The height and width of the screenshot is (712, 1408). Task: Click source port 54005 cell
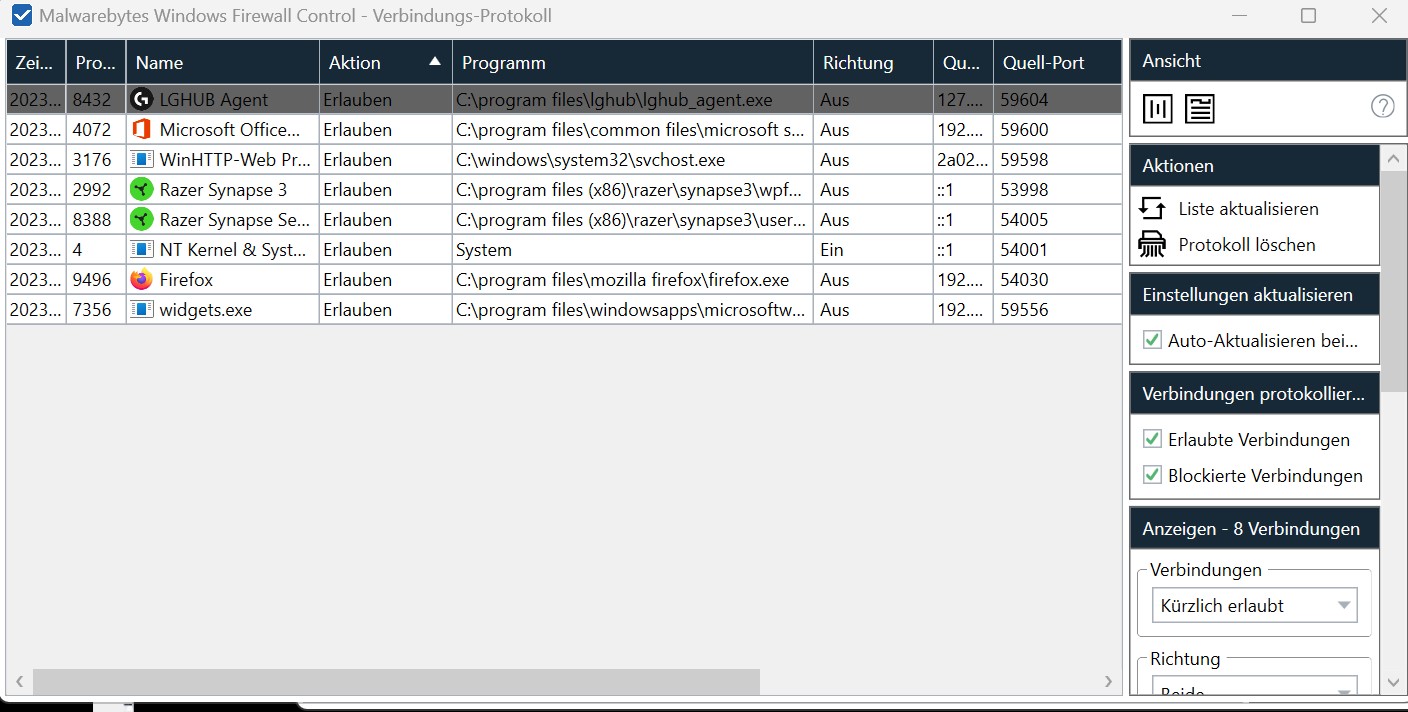coord(1057,220)
